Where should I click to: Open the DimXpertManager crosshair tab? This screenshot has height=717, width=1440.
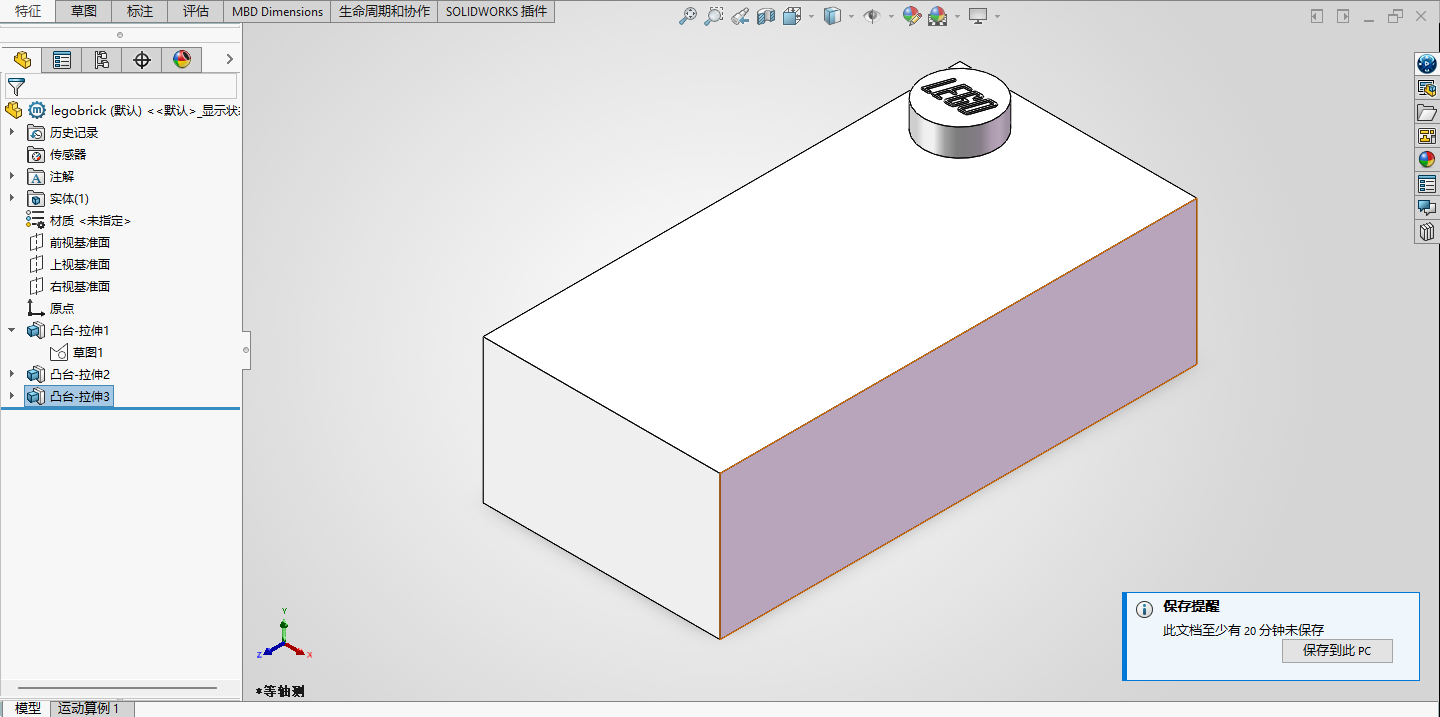(x=142, y=60)
